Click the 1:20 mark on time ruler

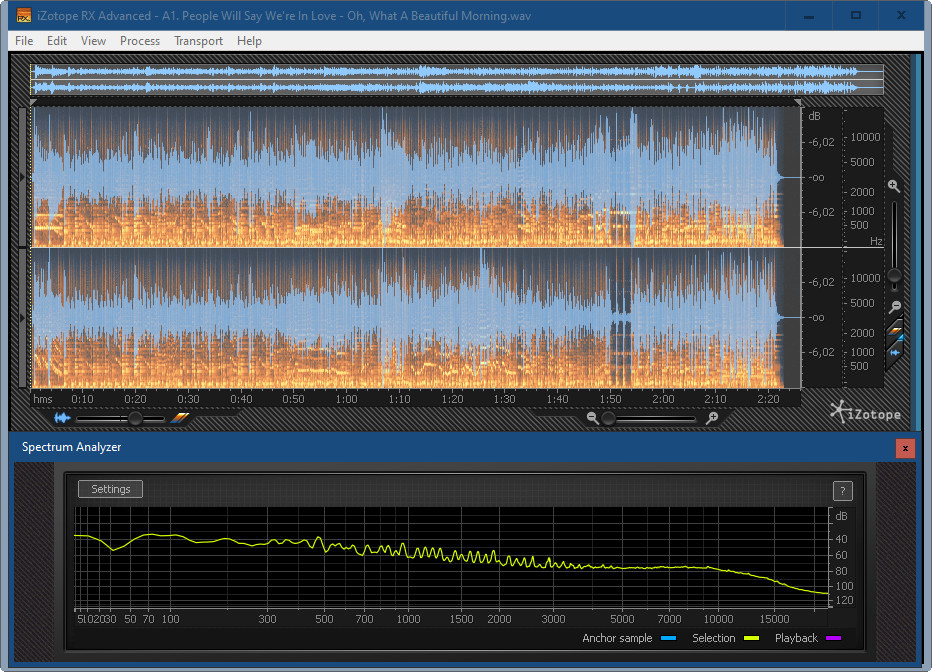click(x=452, y=399)
